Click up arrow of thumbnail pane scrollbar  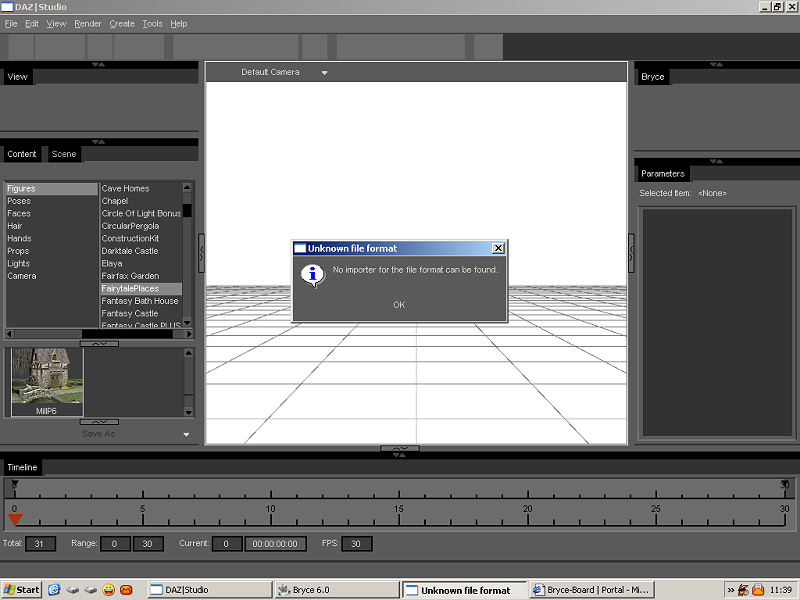coord(188,353)
